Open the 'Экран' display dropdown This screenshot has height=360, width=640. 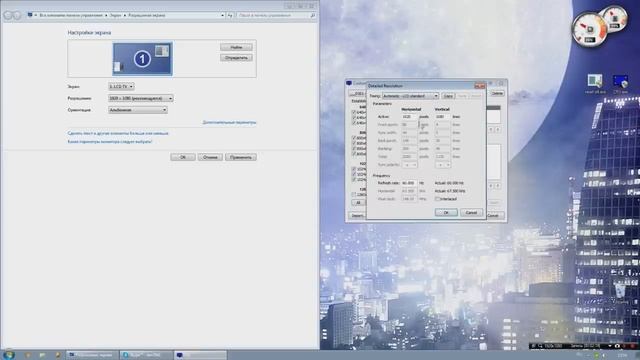[121, 87]
